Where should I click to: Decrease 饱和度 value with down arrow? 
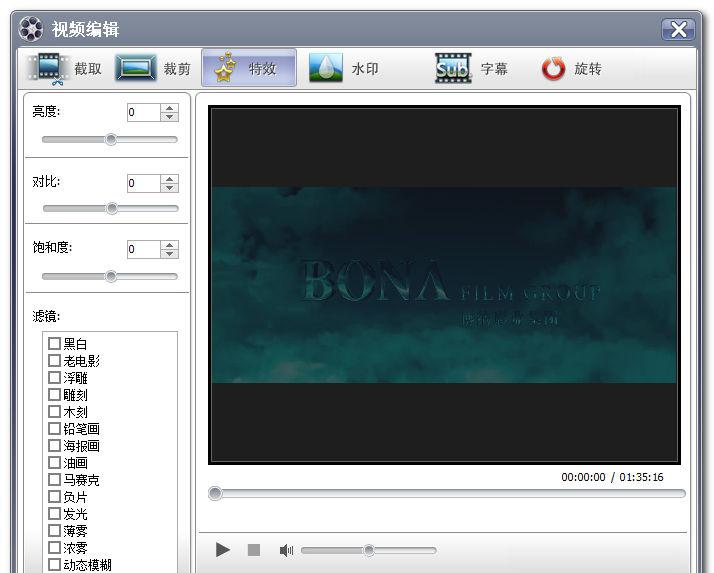click(x=169, y=253)
